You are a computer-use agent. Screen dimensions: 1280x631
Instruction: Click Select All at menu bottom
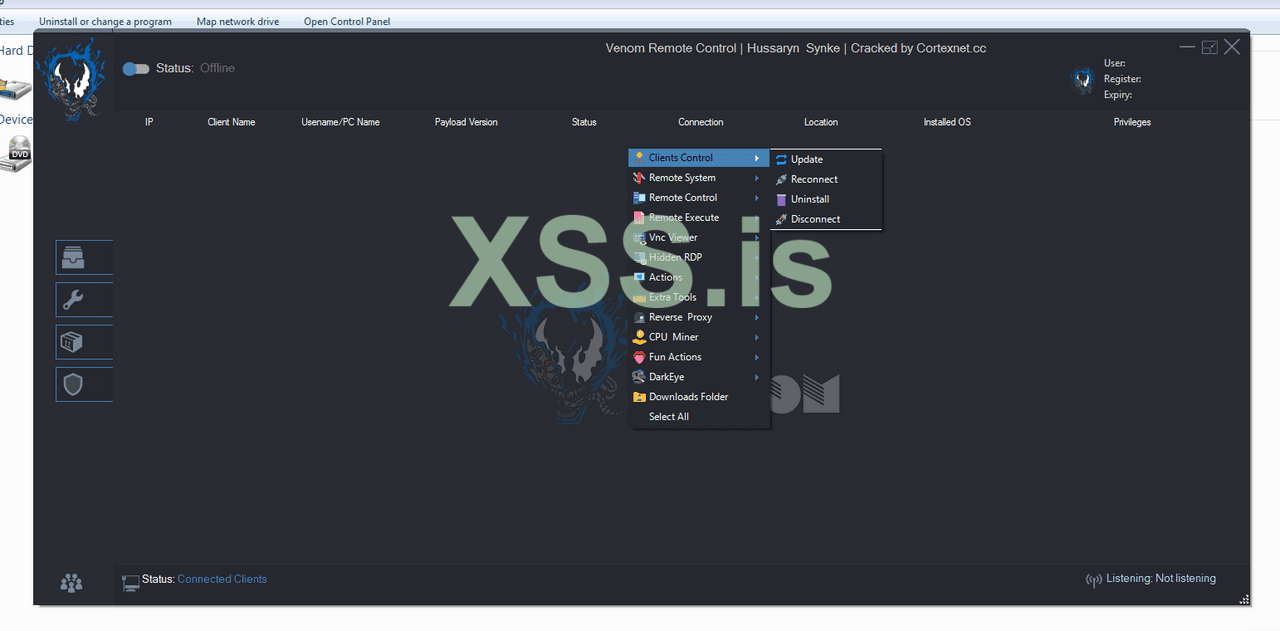[x=667, y=416]
